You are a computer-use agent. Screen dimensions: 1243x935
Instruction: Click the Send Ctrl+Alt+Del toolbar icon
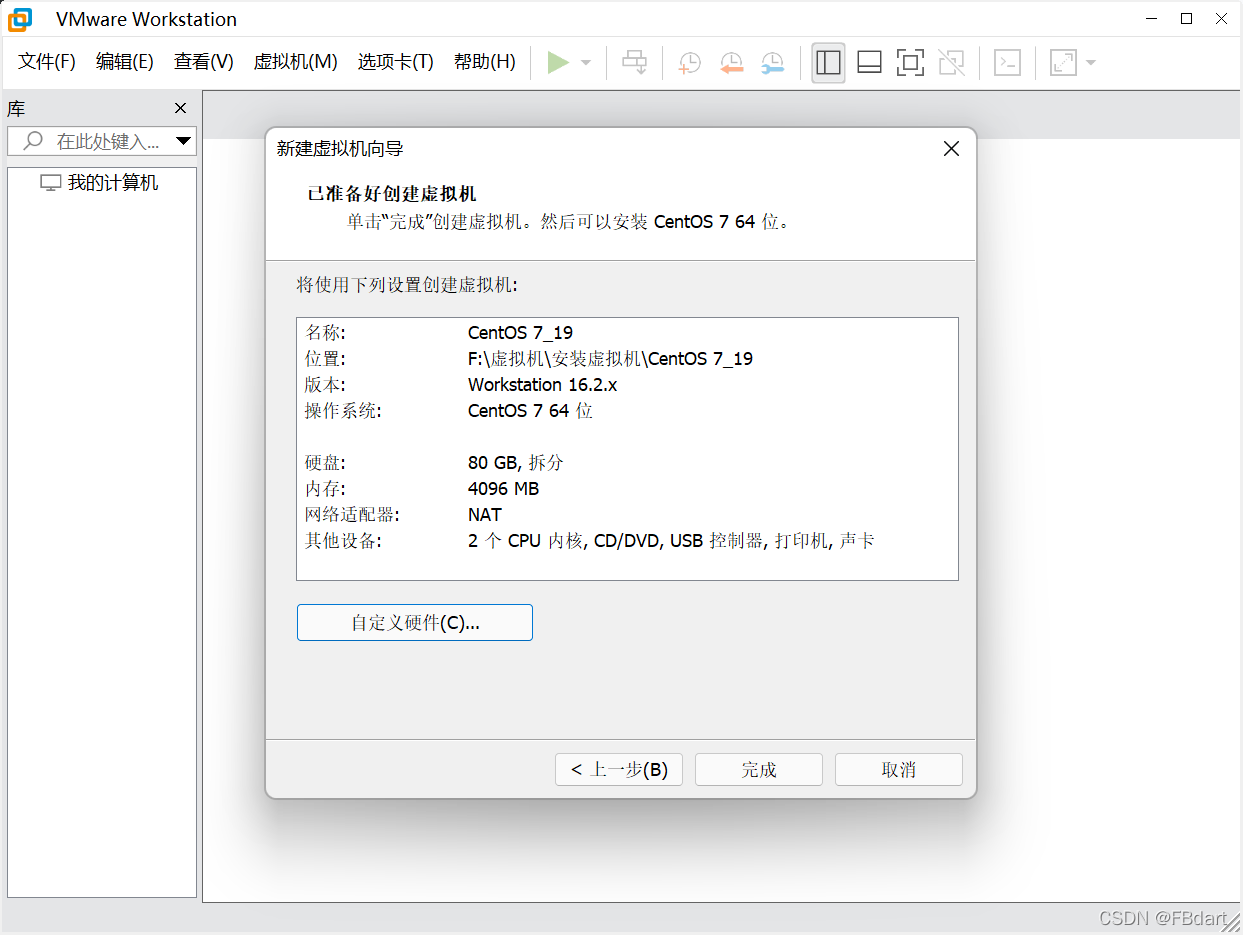pyautogui.click(x=634, y=62)
